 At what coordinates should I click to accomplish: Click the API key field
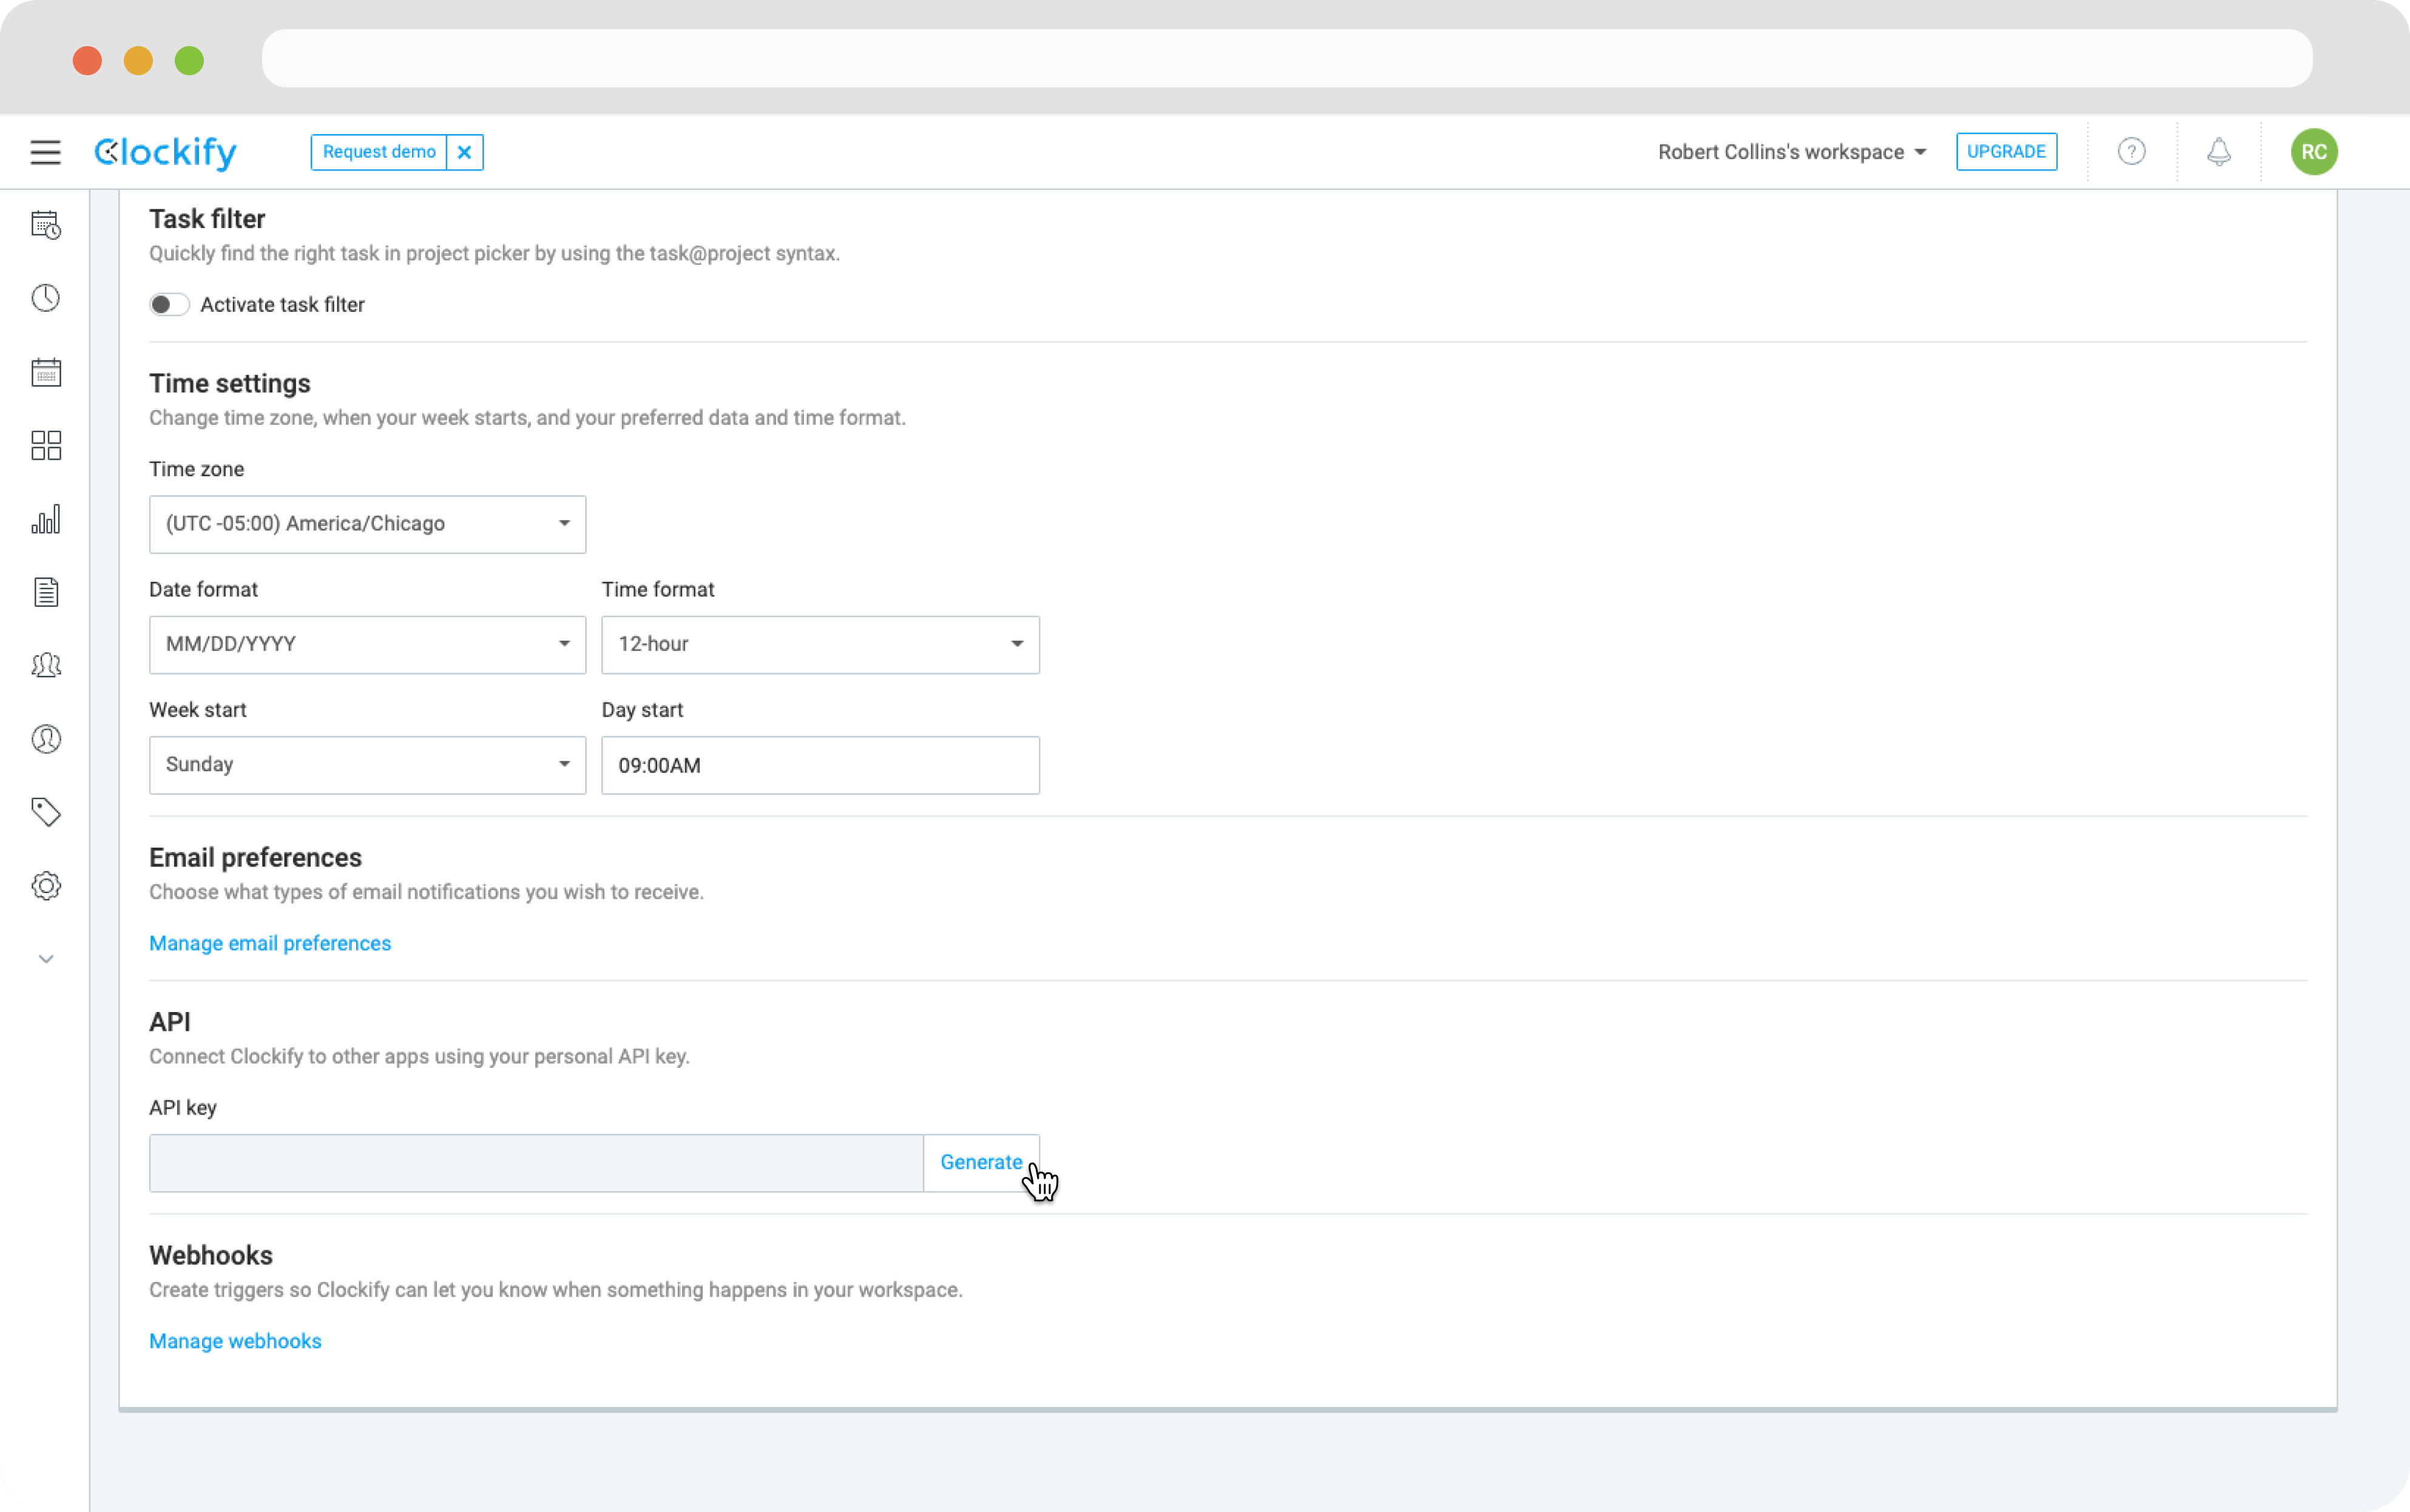click(x=536, y=1163)
